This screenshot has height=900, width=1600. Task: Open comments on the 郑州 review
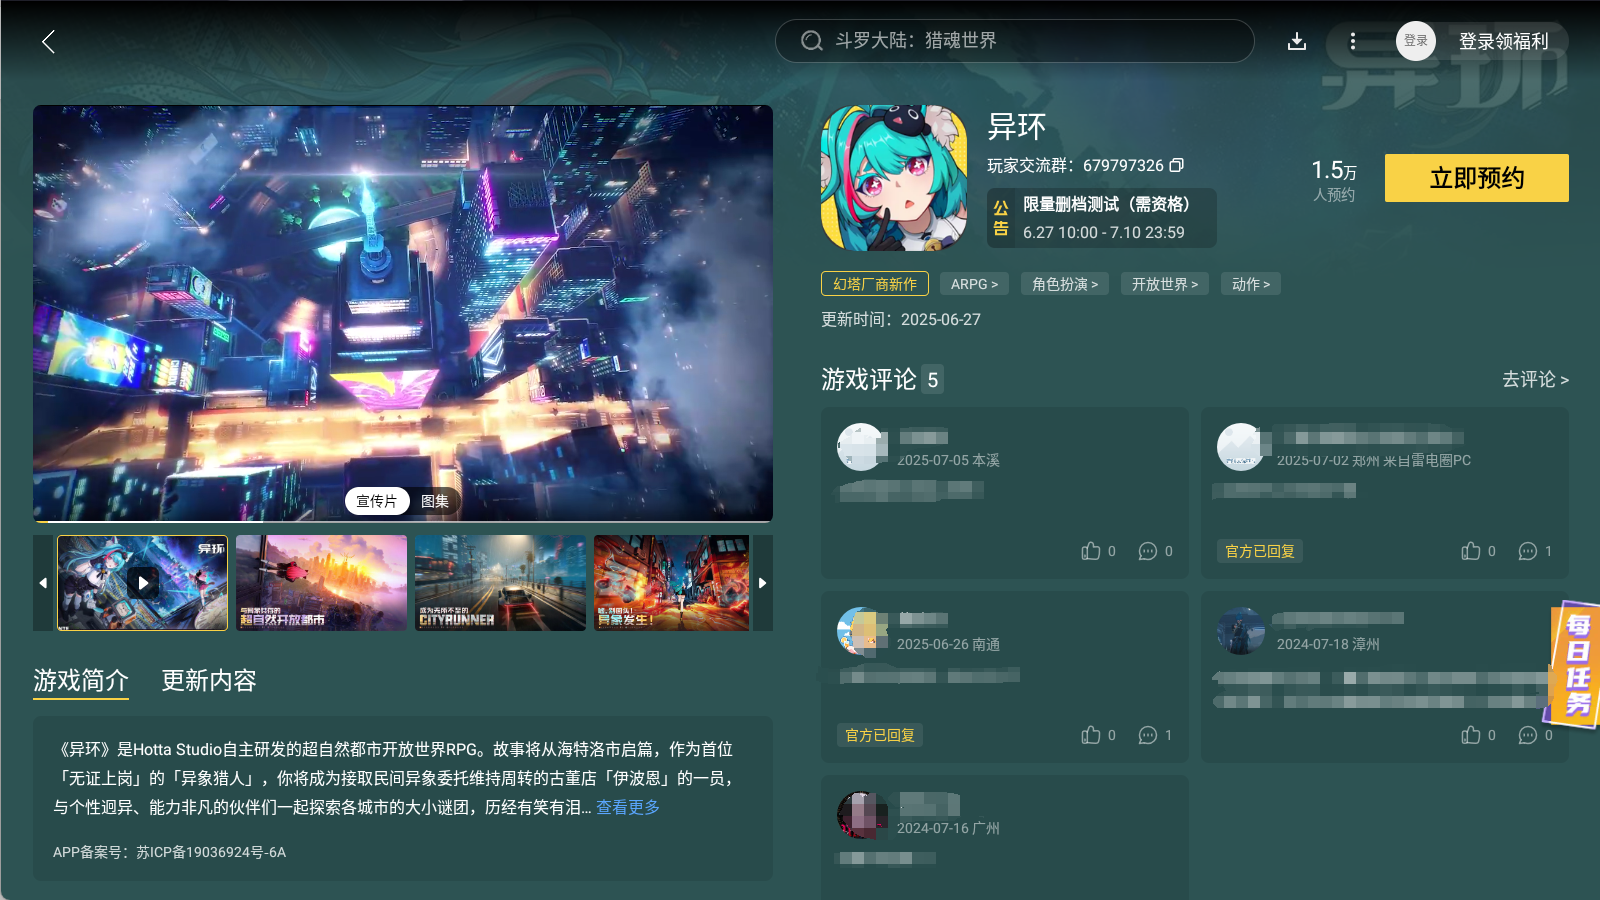[x=1526, y=551]
